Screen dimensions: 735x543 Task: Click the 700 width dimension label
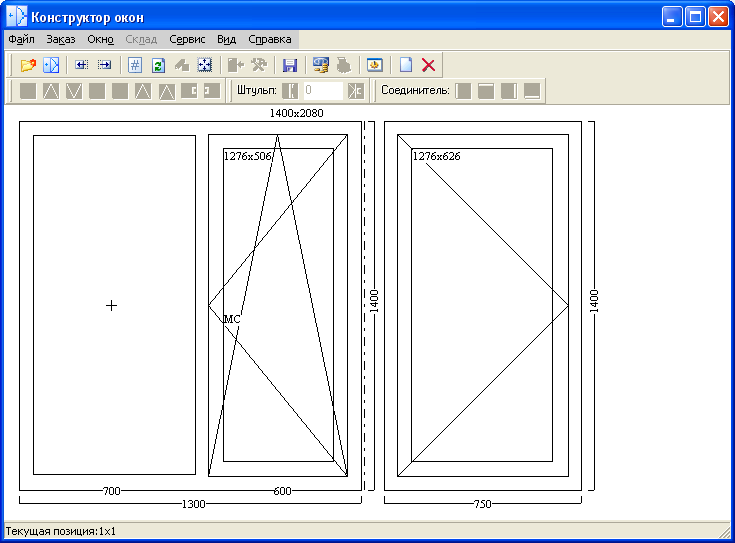pos(112,491)
